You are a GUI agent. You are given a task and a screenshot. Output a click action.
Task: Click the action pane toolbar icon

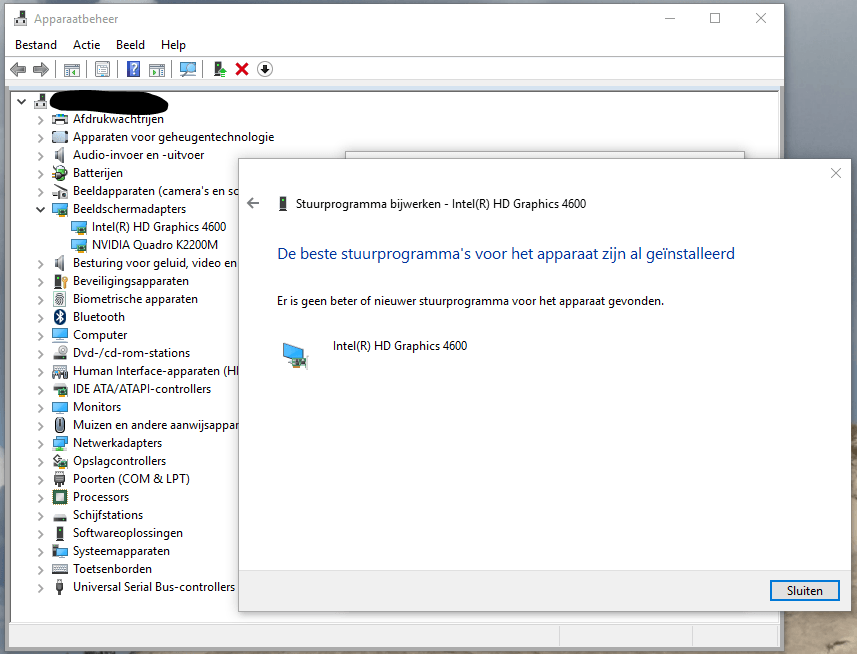click(157, 69)
